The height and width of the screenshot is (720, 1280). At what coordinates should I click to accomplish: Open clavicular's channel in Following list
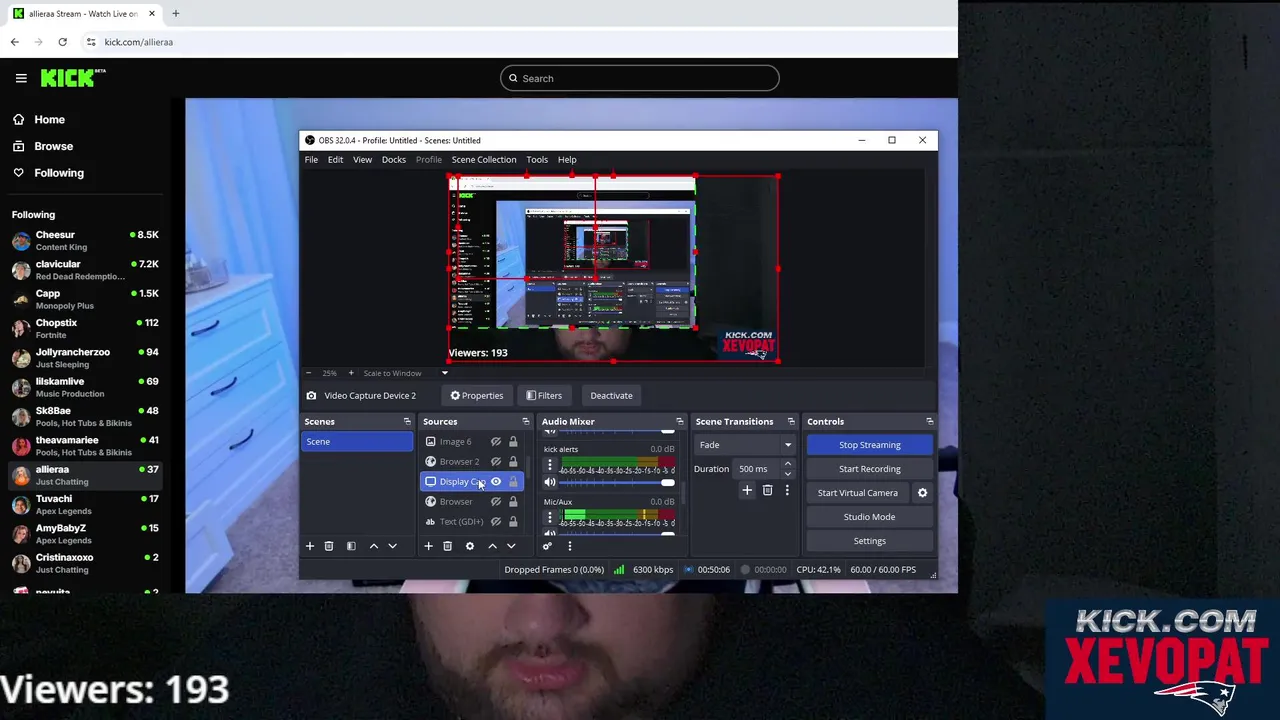(85, 270)
